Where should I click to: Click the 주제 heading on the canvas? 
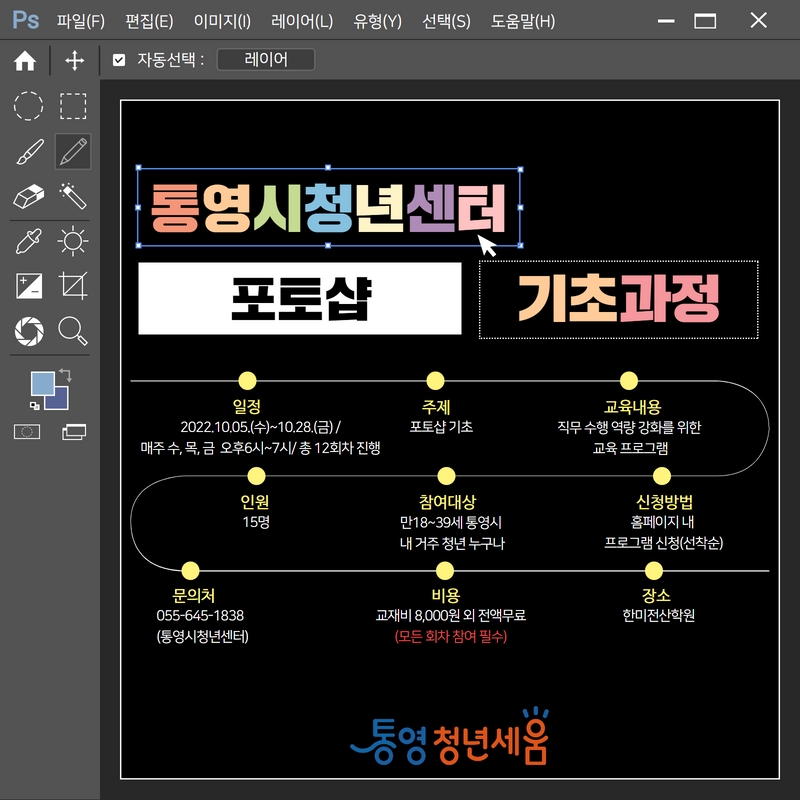point(435,407)
